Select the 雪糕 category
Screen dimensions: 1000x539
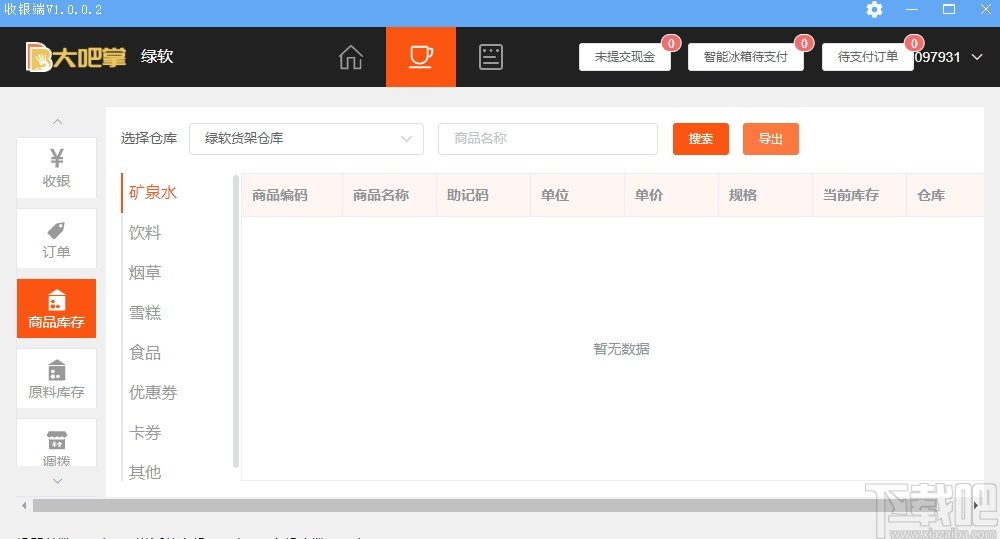[145, 313]
